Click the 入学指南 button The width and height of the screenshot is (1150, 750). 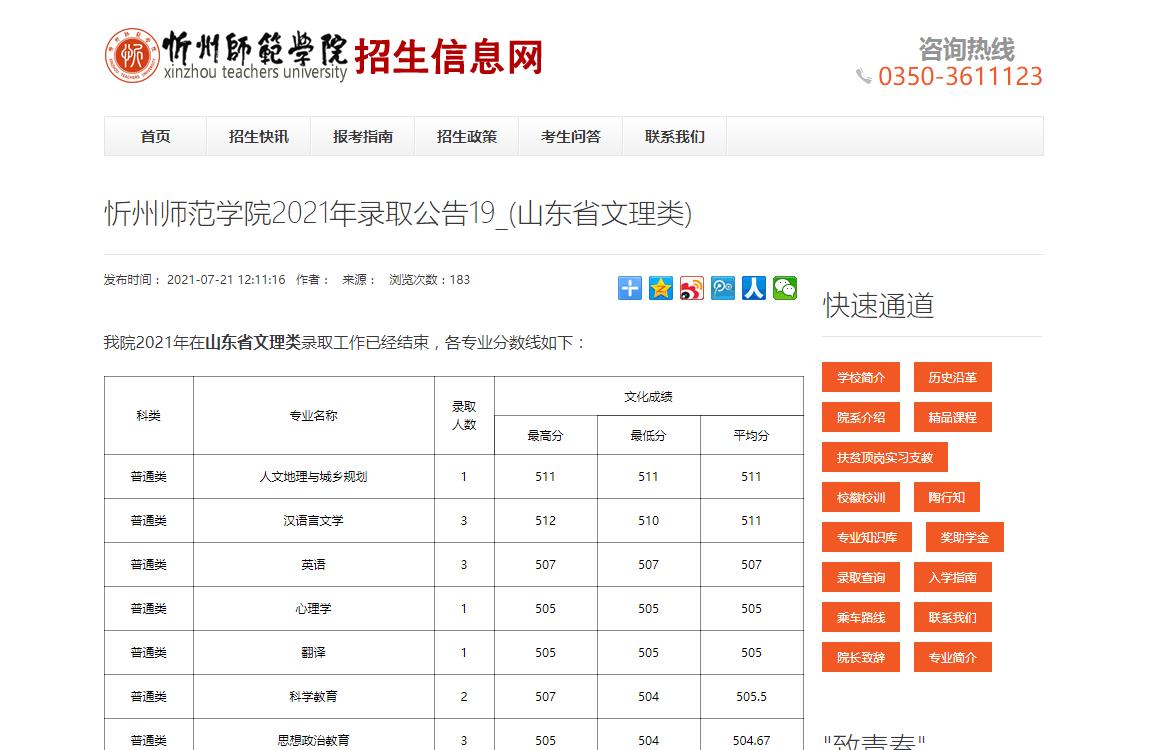953,577
